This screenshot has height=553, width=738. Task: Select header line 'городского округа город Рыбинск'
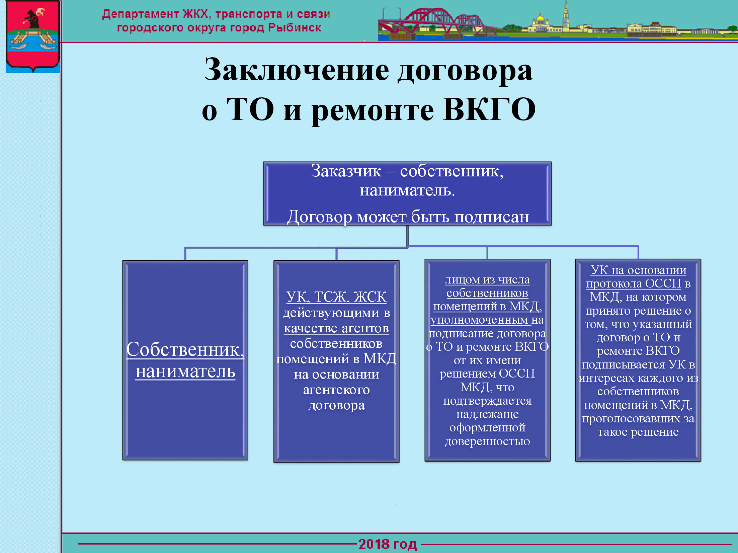tap(219, 27)
